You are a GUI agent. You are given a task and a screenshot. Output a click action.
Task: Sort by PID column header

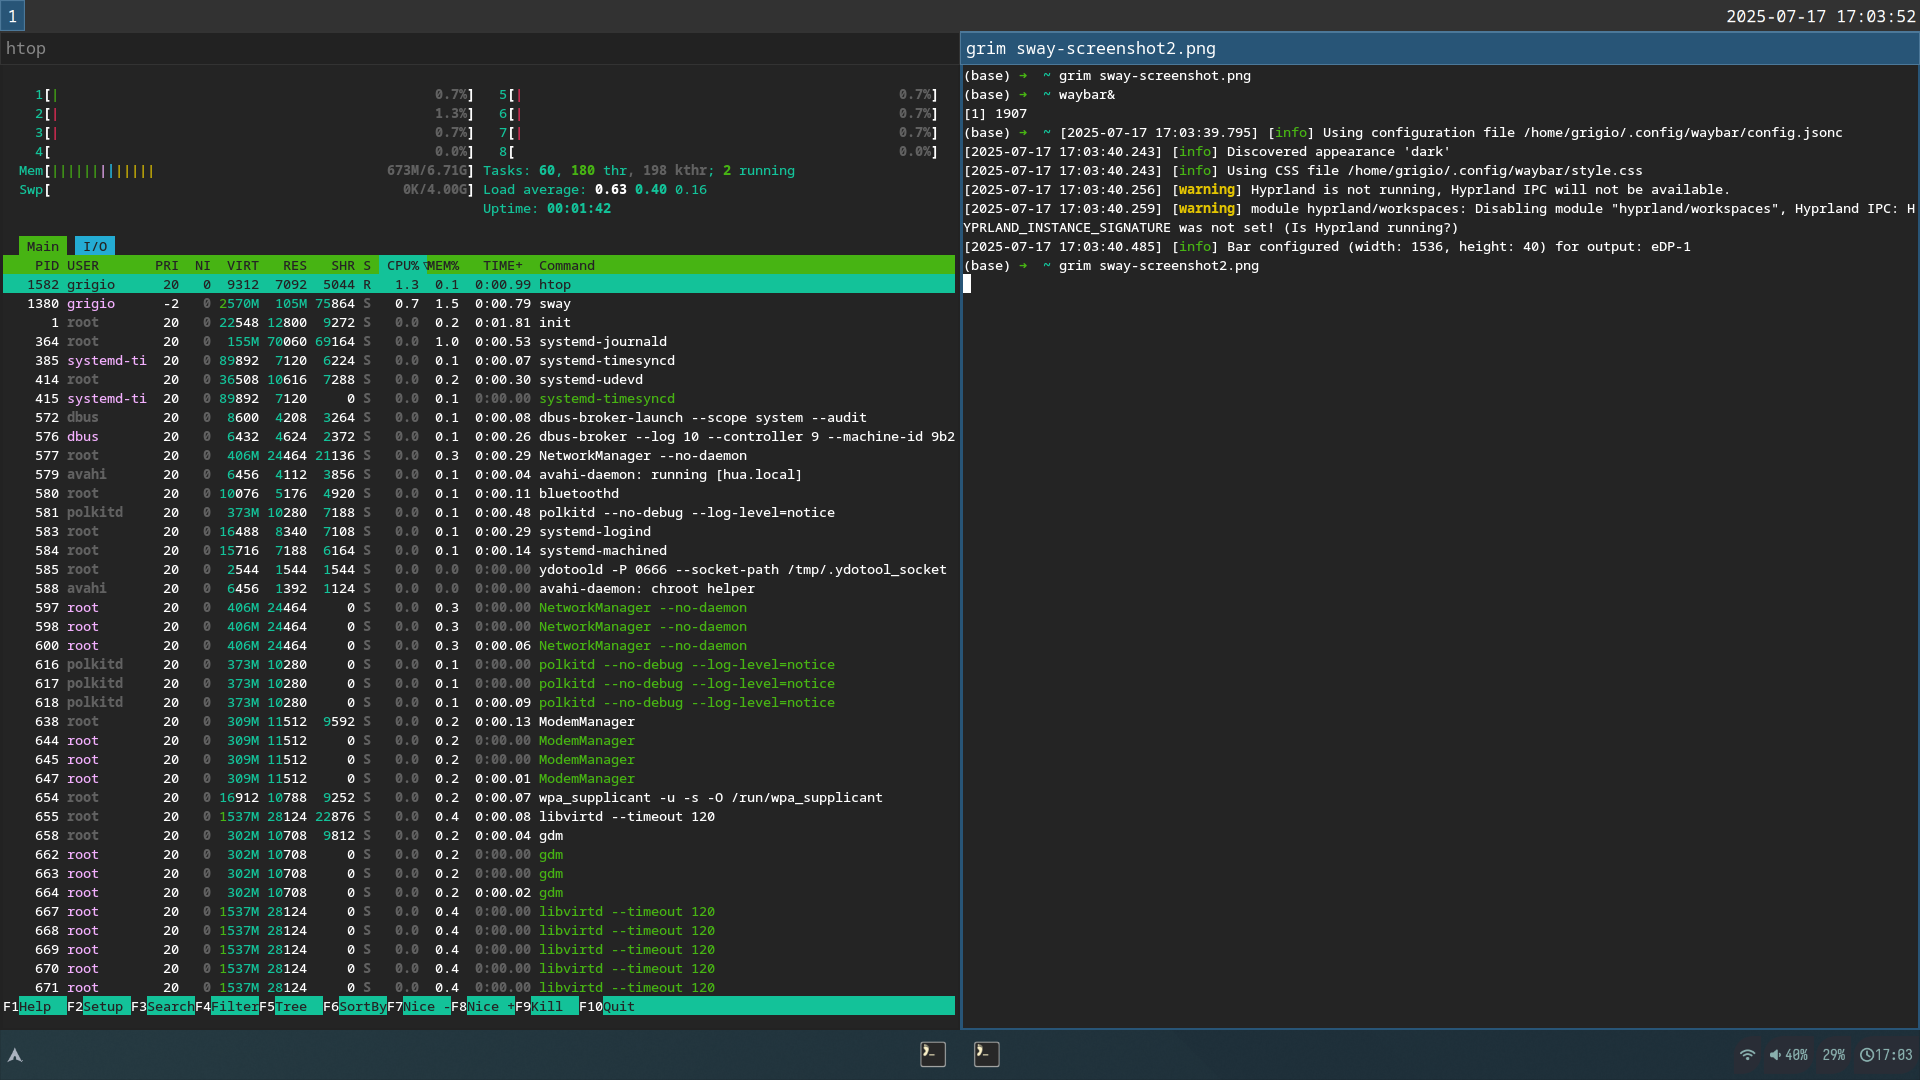[x=46, y=265]
